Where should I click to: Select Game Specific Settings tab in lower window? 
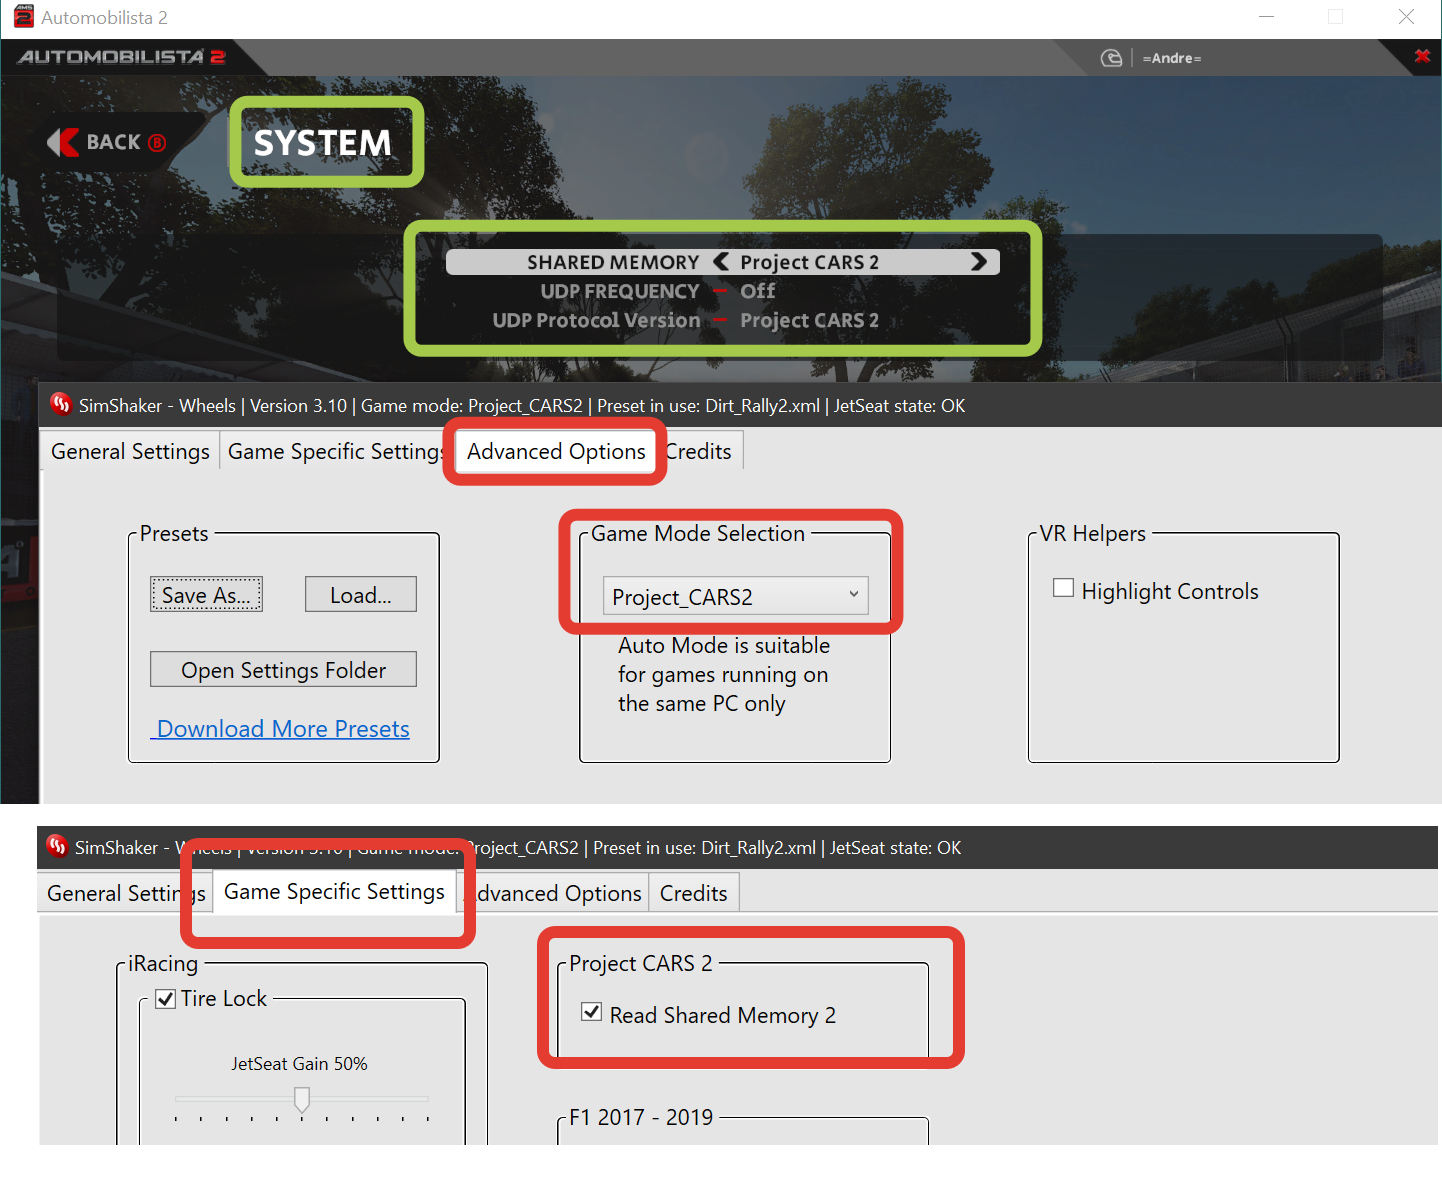(334, 891)
